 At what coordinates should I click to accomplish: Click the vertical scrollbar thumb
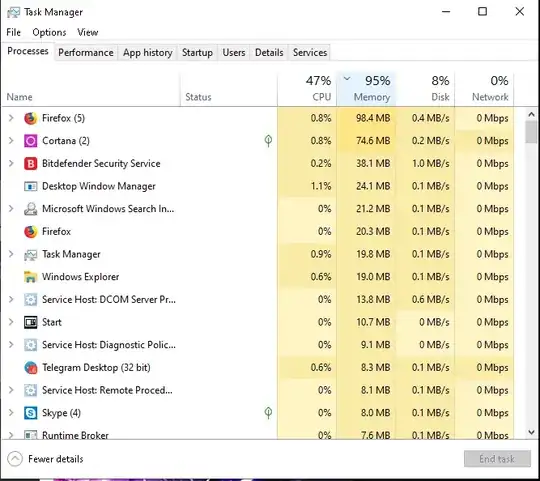coord(531,132)
